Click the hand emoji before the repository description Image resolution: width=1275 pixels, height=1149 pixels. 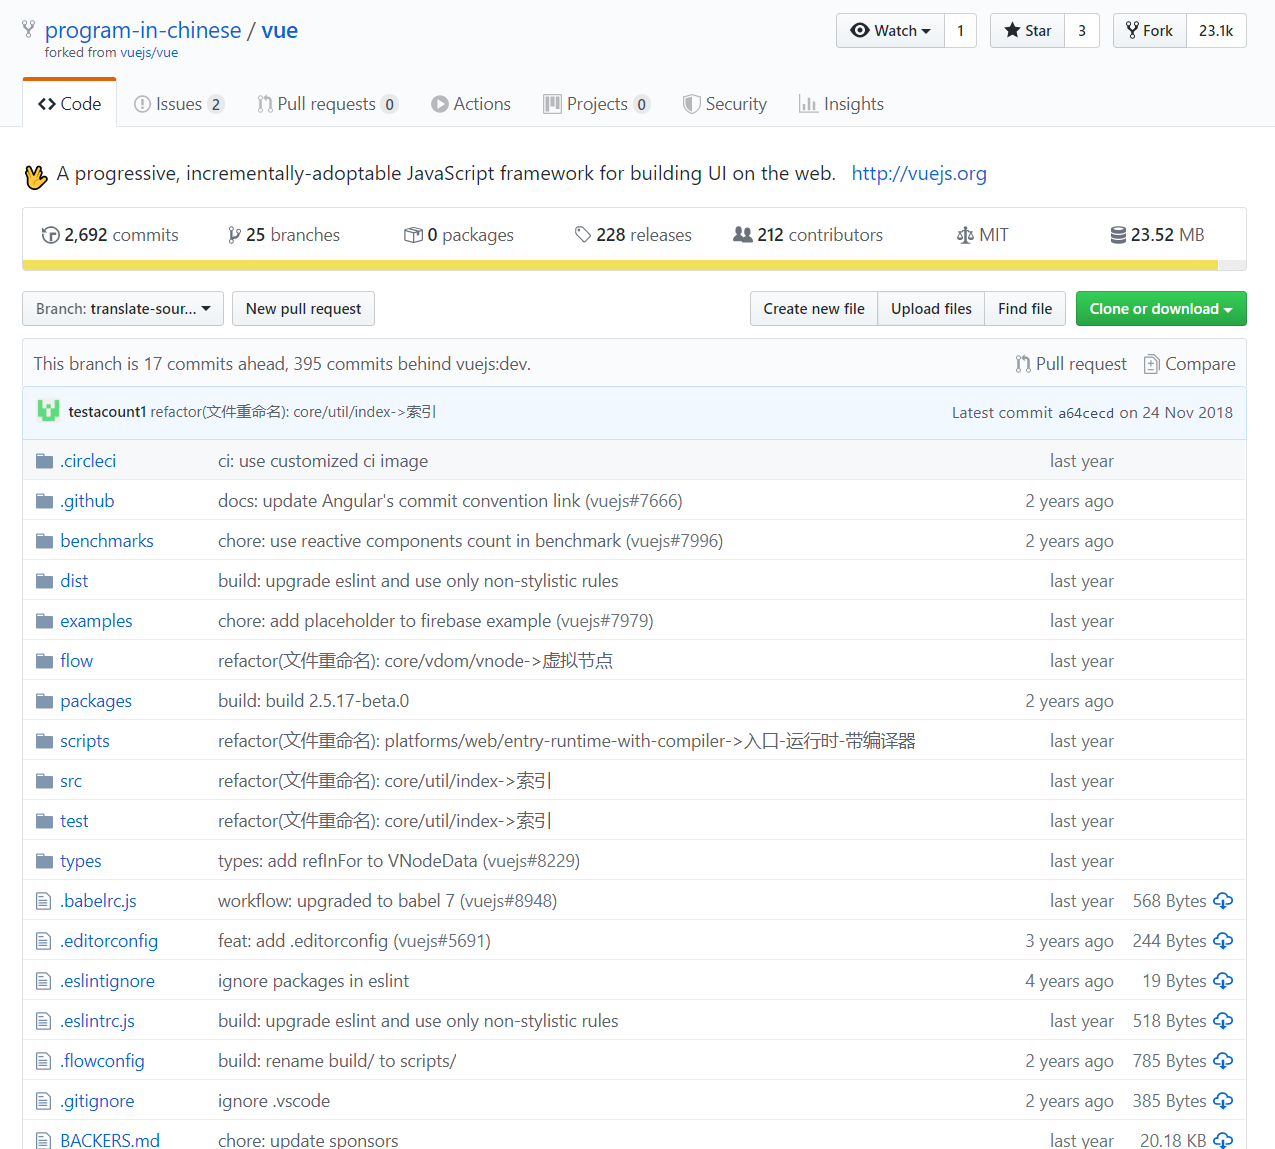(36, 176)
